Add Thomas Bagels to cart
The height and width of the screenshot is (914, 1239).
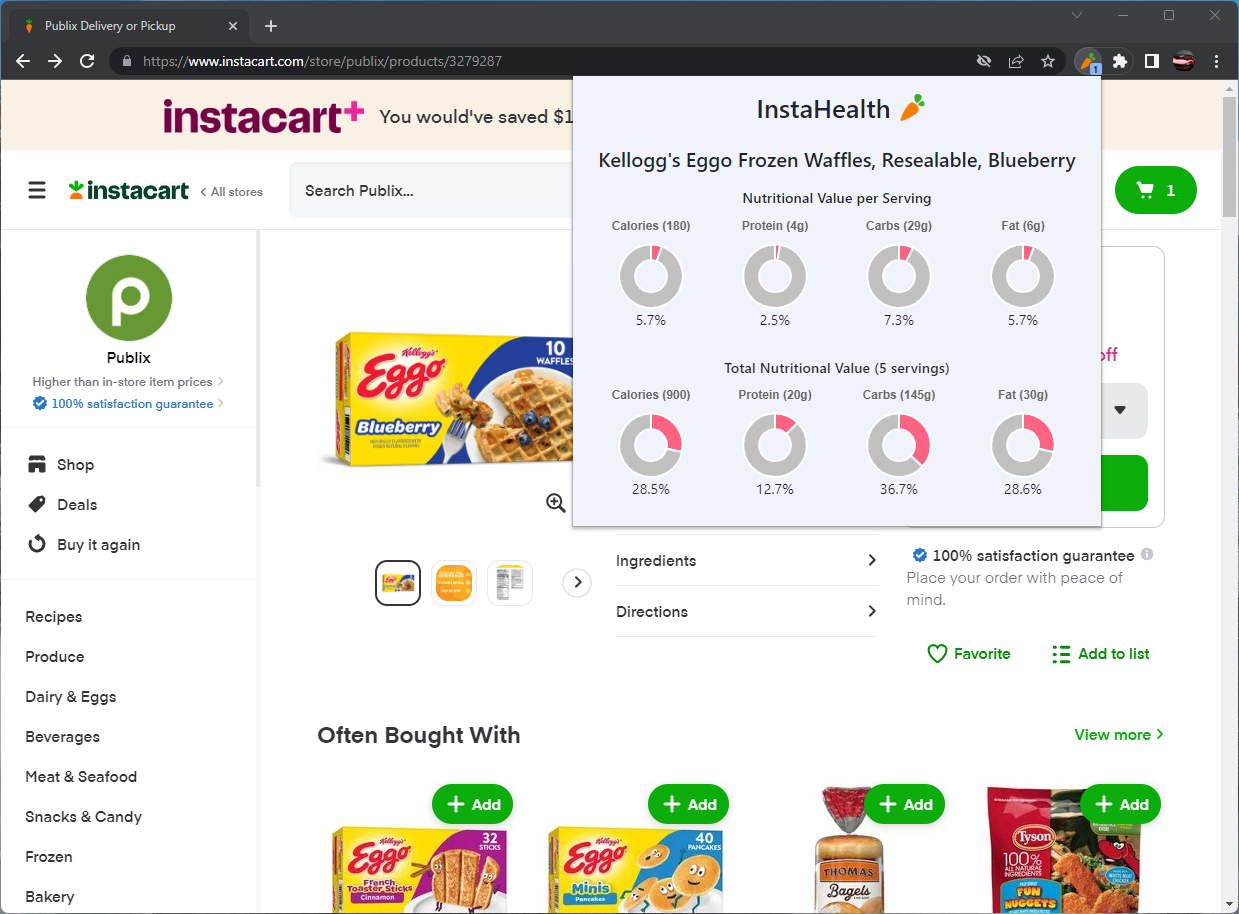905,804
